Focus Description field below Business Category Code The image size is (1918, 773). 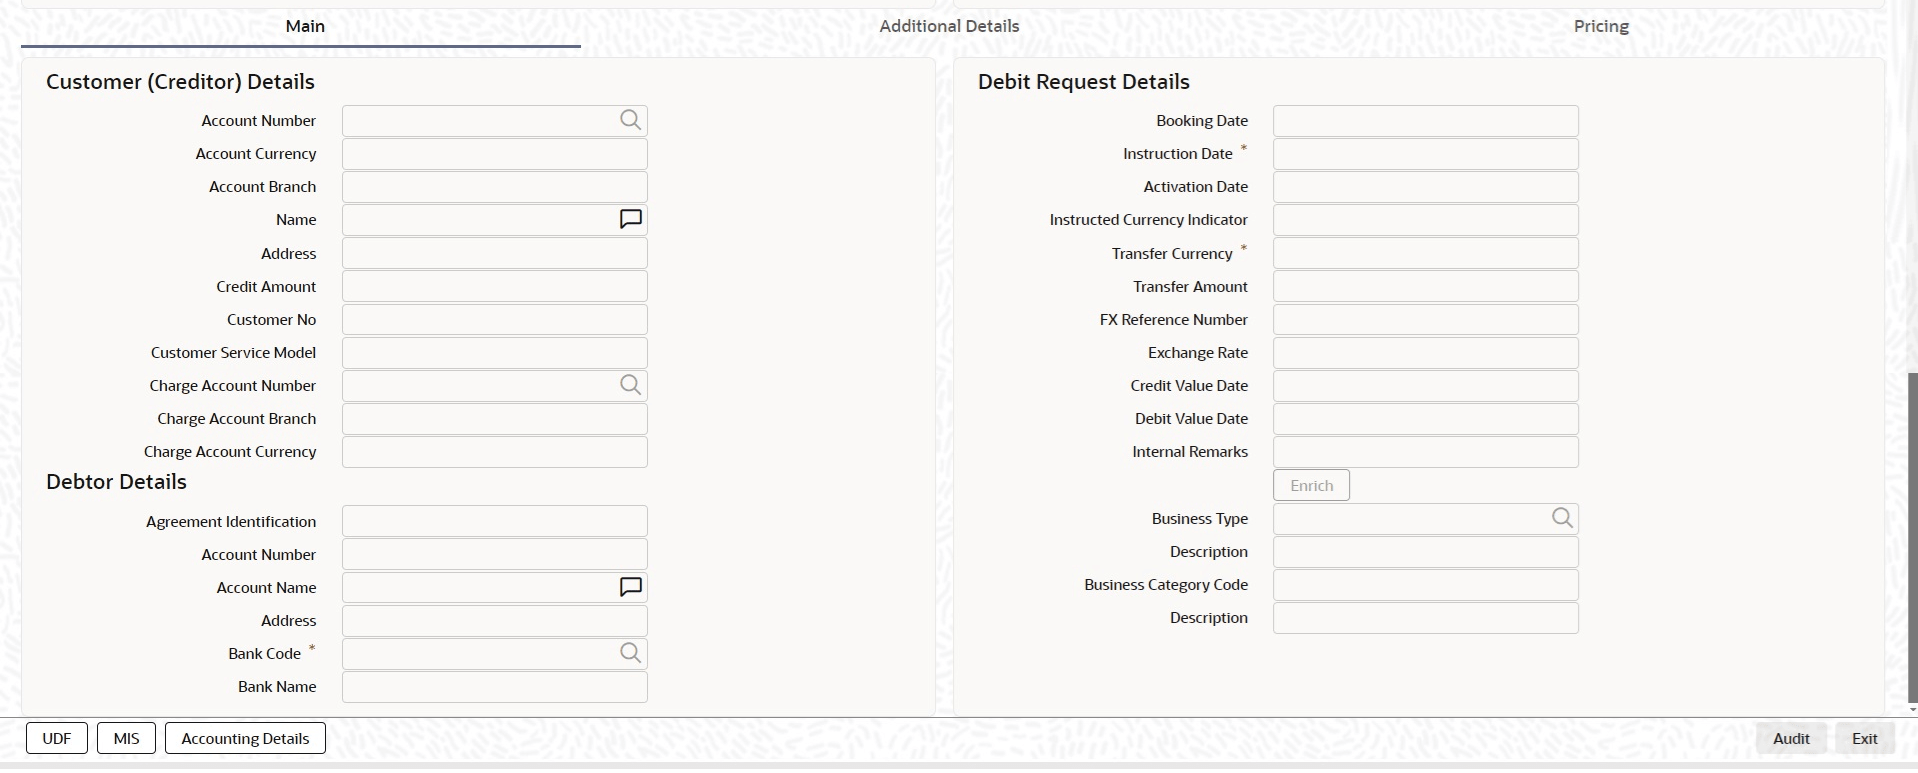pos(1426,618)
